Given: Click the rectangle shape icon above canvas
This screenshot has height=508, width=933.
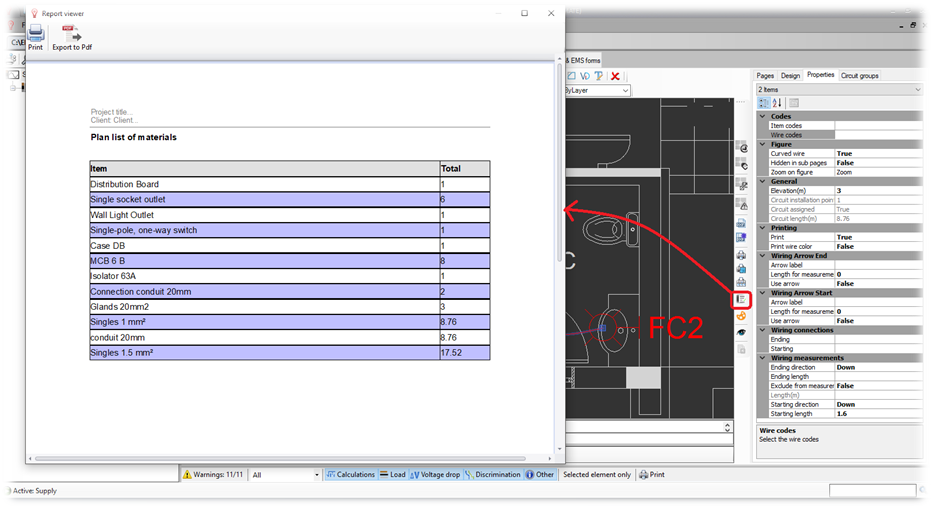Looking at the screenshot, I should (571, 76).
